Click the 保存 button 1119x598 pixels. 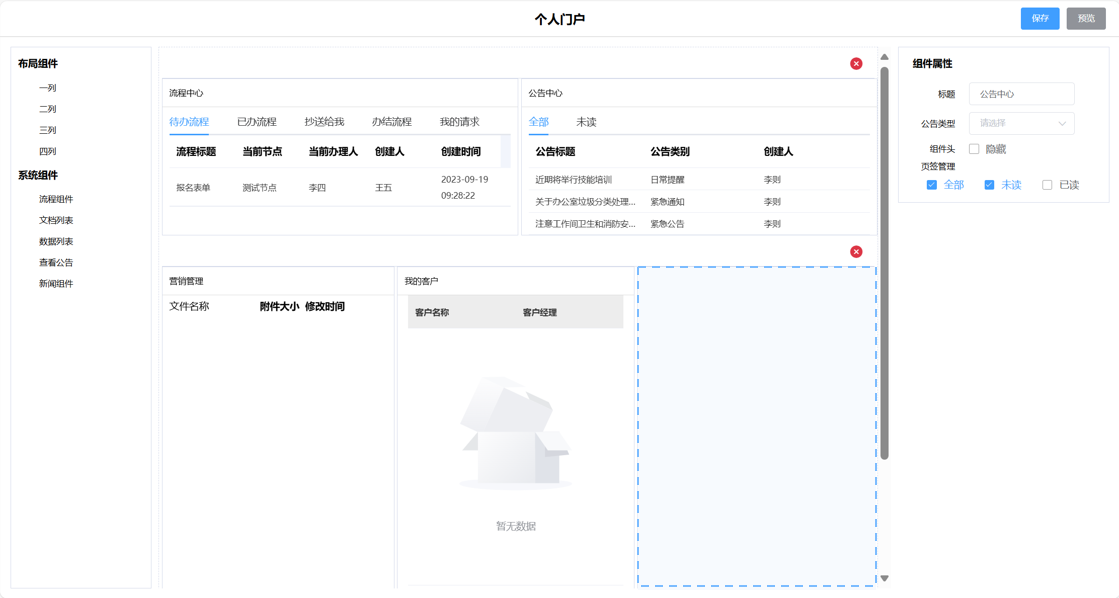click(1040, 18)
